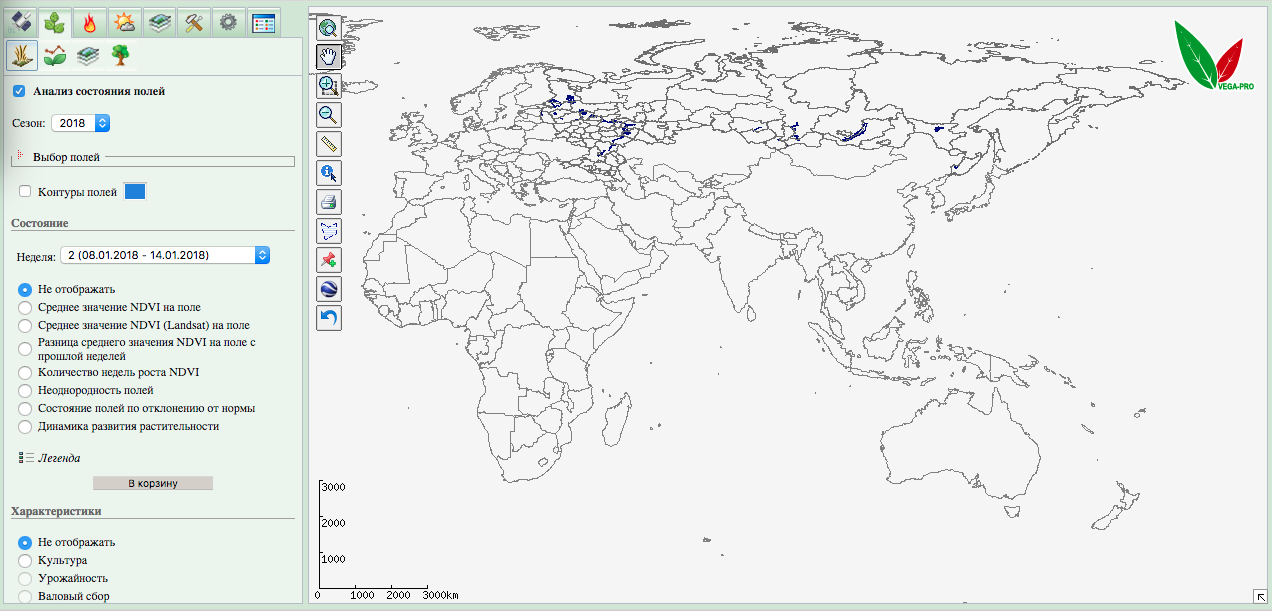
Task: Select the info pointer identify tool
Action: [x=329, y=173]
